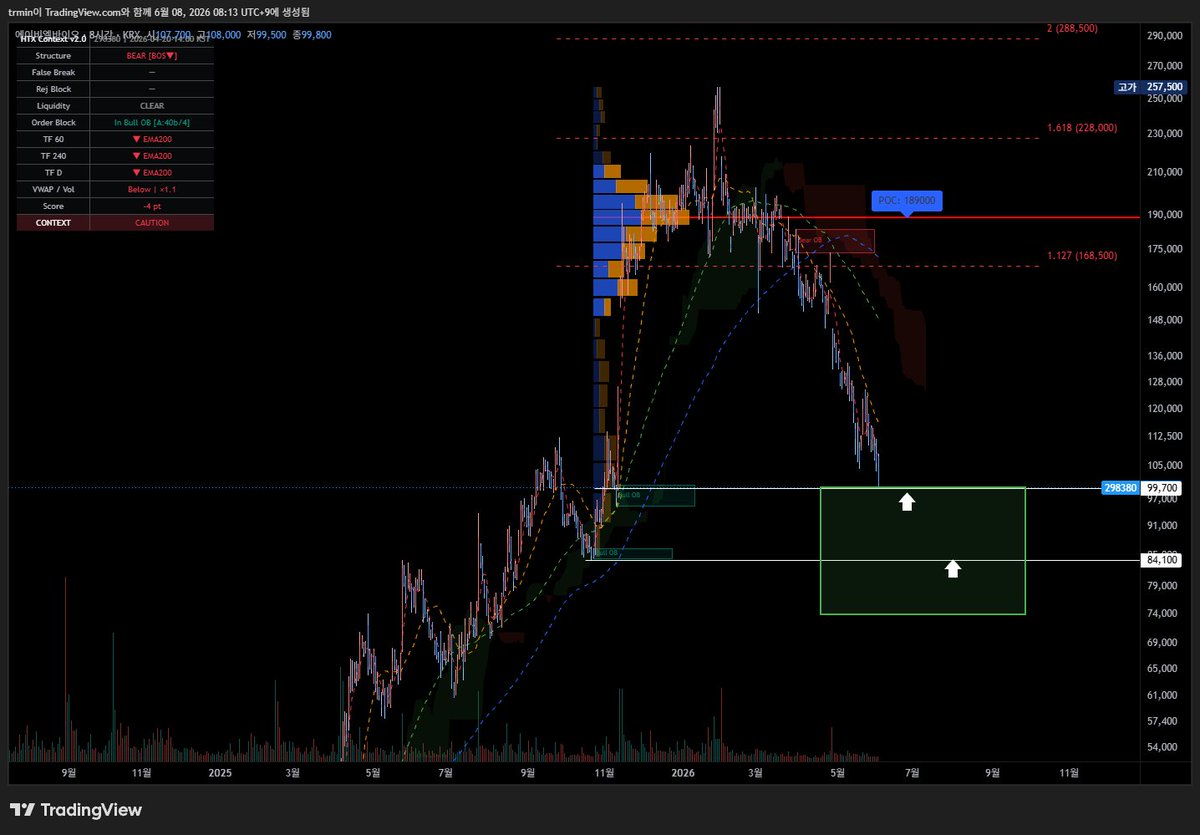The image size is (1200, 835).
Task: Click the 128,000 price axis label
Action: coord(1164,382)
